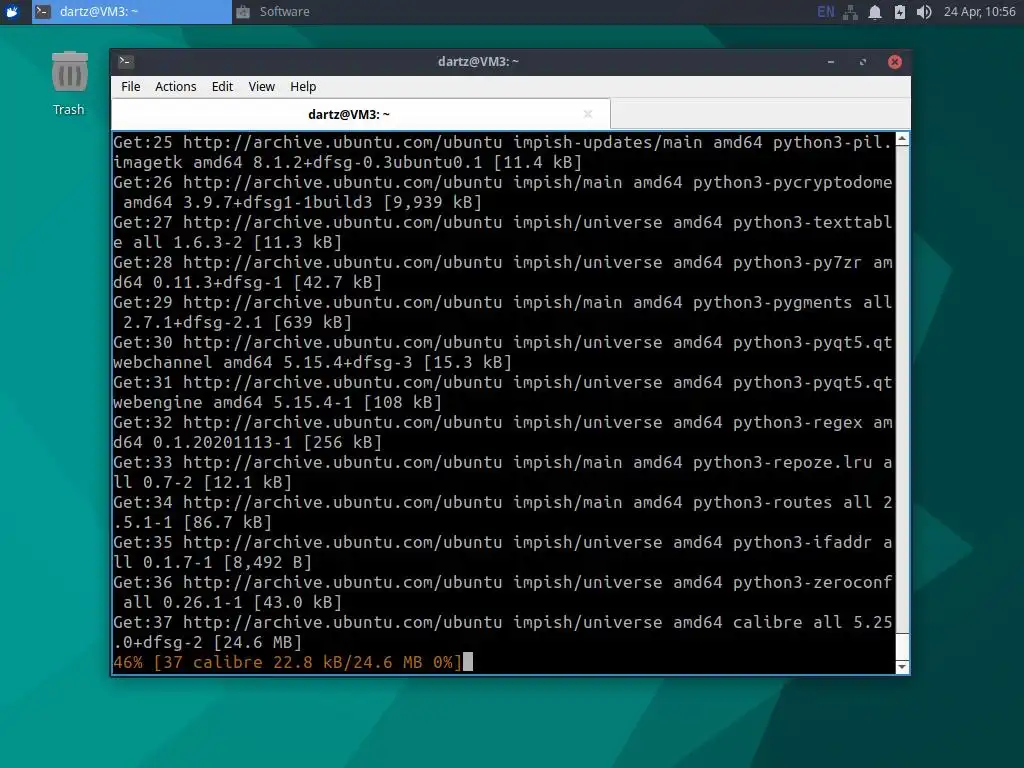Viewport: 1024px width, 768px height.
Task: Open the Actions menu
Action: pos(176,86)
